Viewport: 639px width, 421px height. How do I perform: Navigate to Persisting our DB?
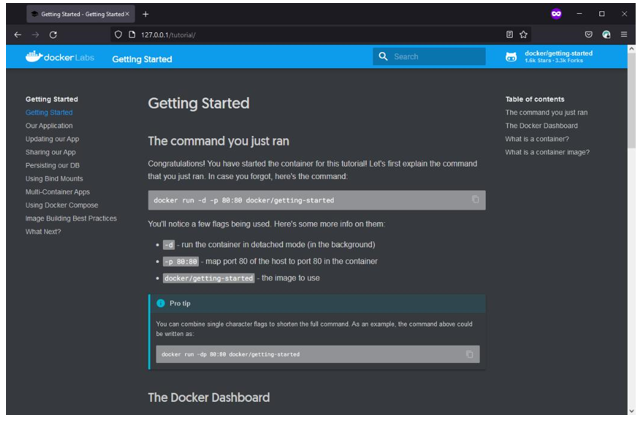coord(53,165)
